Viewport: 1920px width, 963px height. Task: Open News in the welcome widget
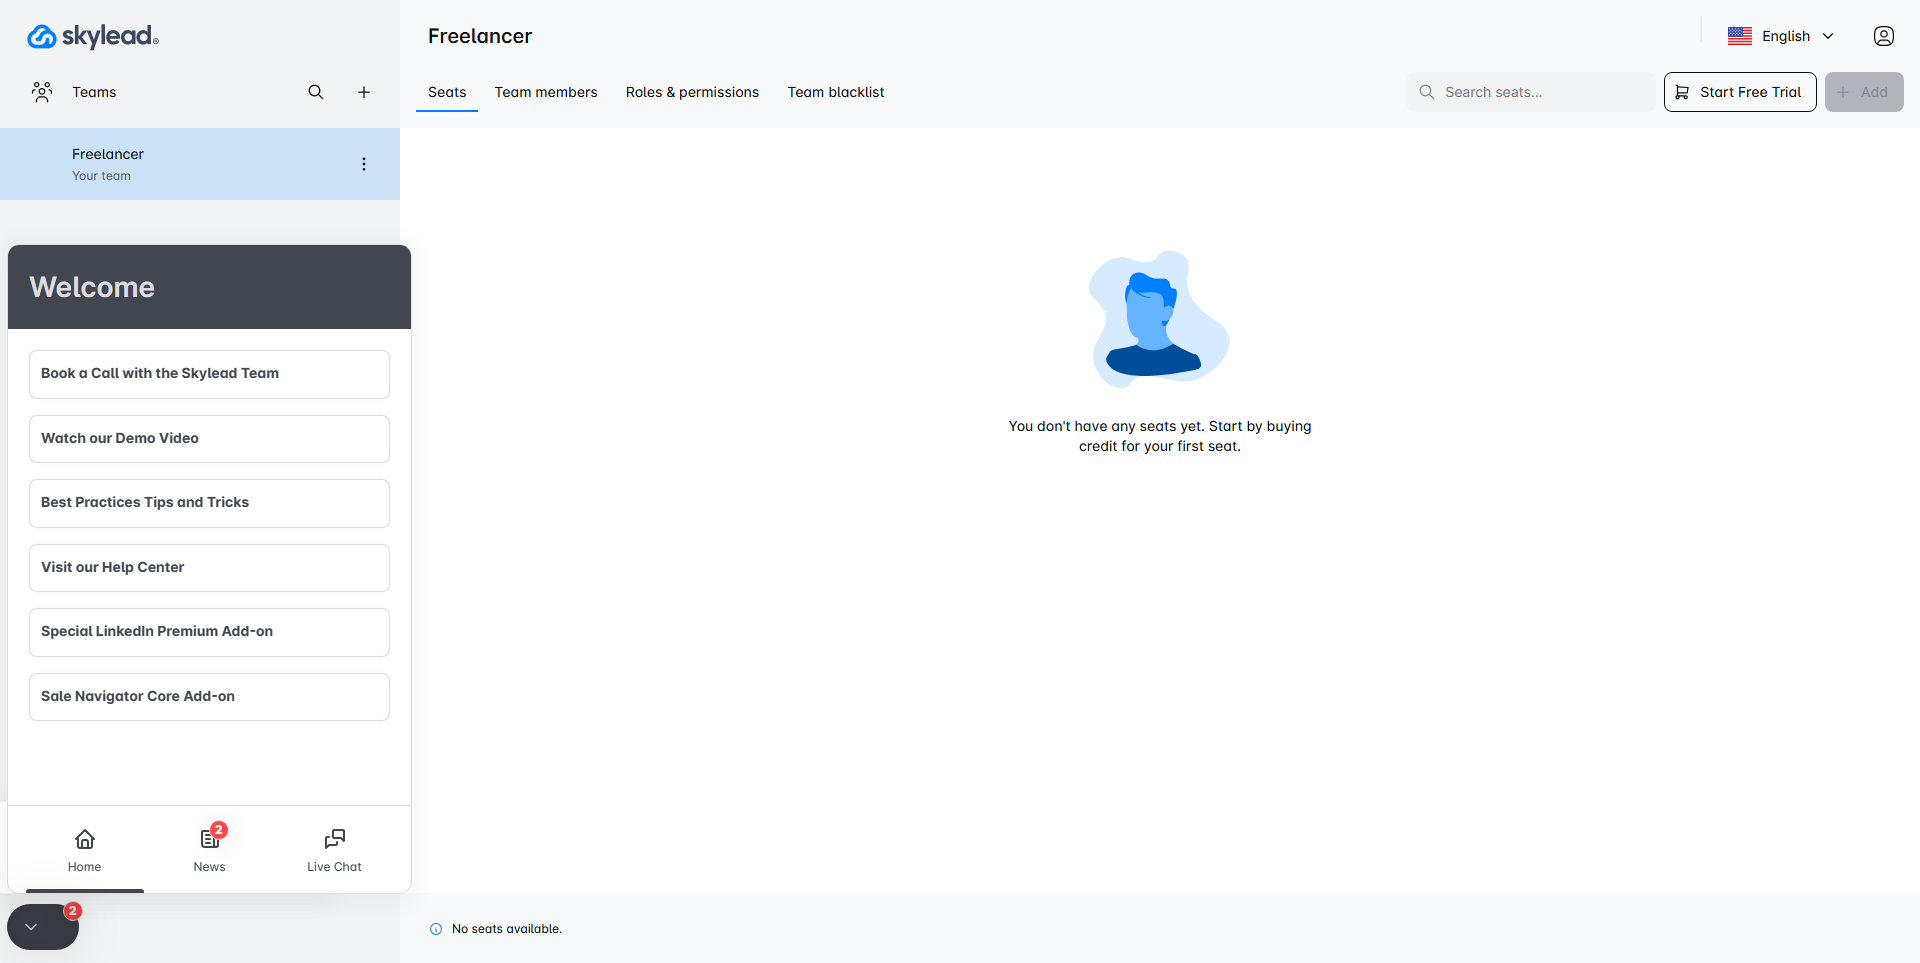(210, 850)
